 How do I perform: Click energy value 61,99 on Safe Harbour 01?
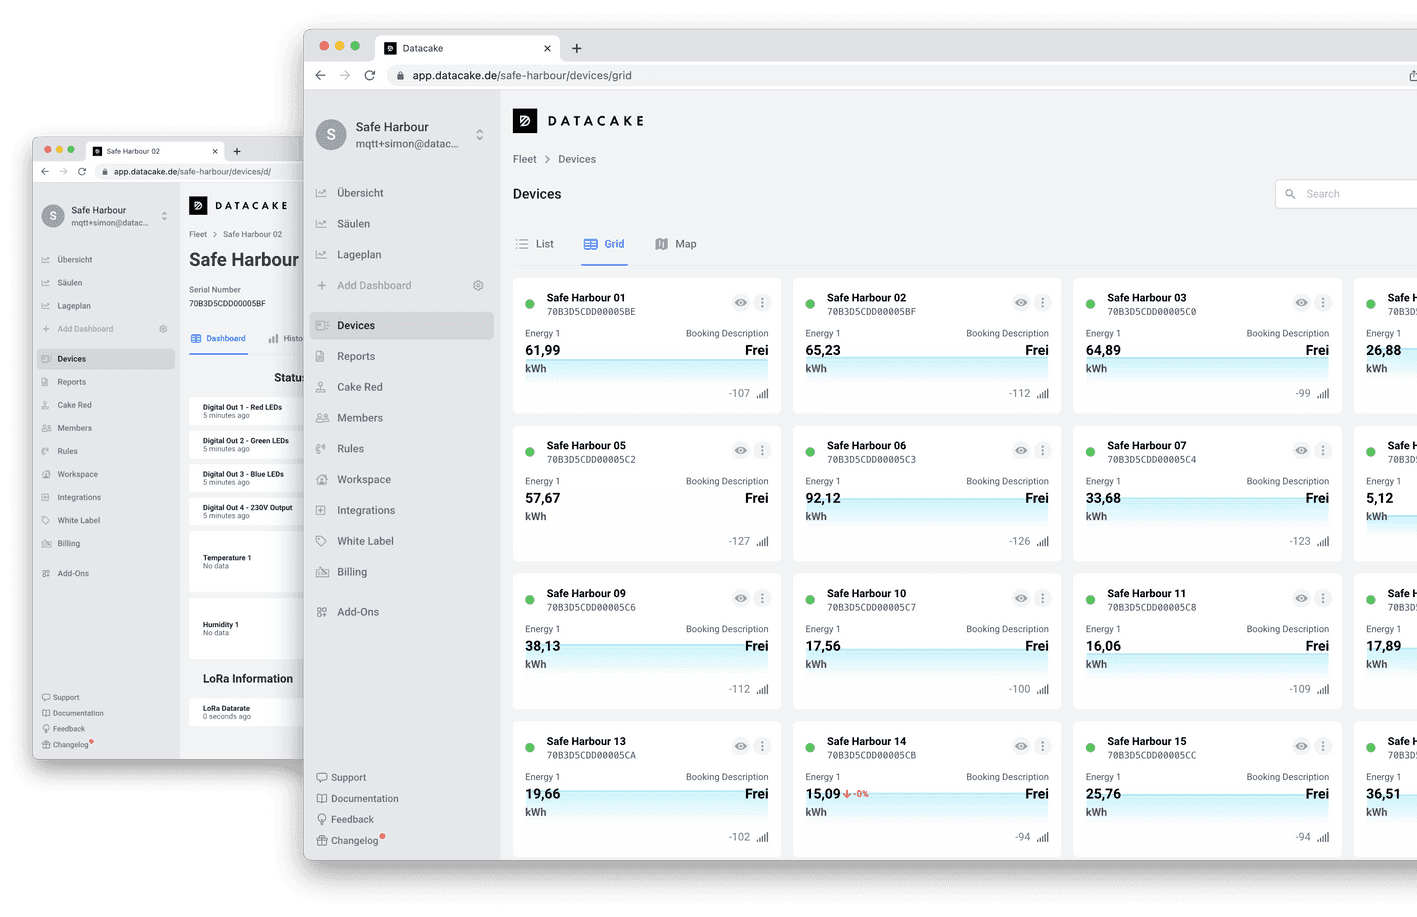pos(543,351)
